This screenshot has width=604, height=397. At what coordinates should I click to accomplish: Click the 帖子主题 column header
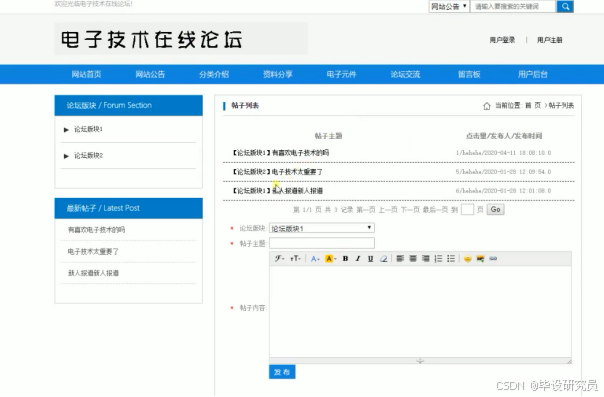[329, 136]
